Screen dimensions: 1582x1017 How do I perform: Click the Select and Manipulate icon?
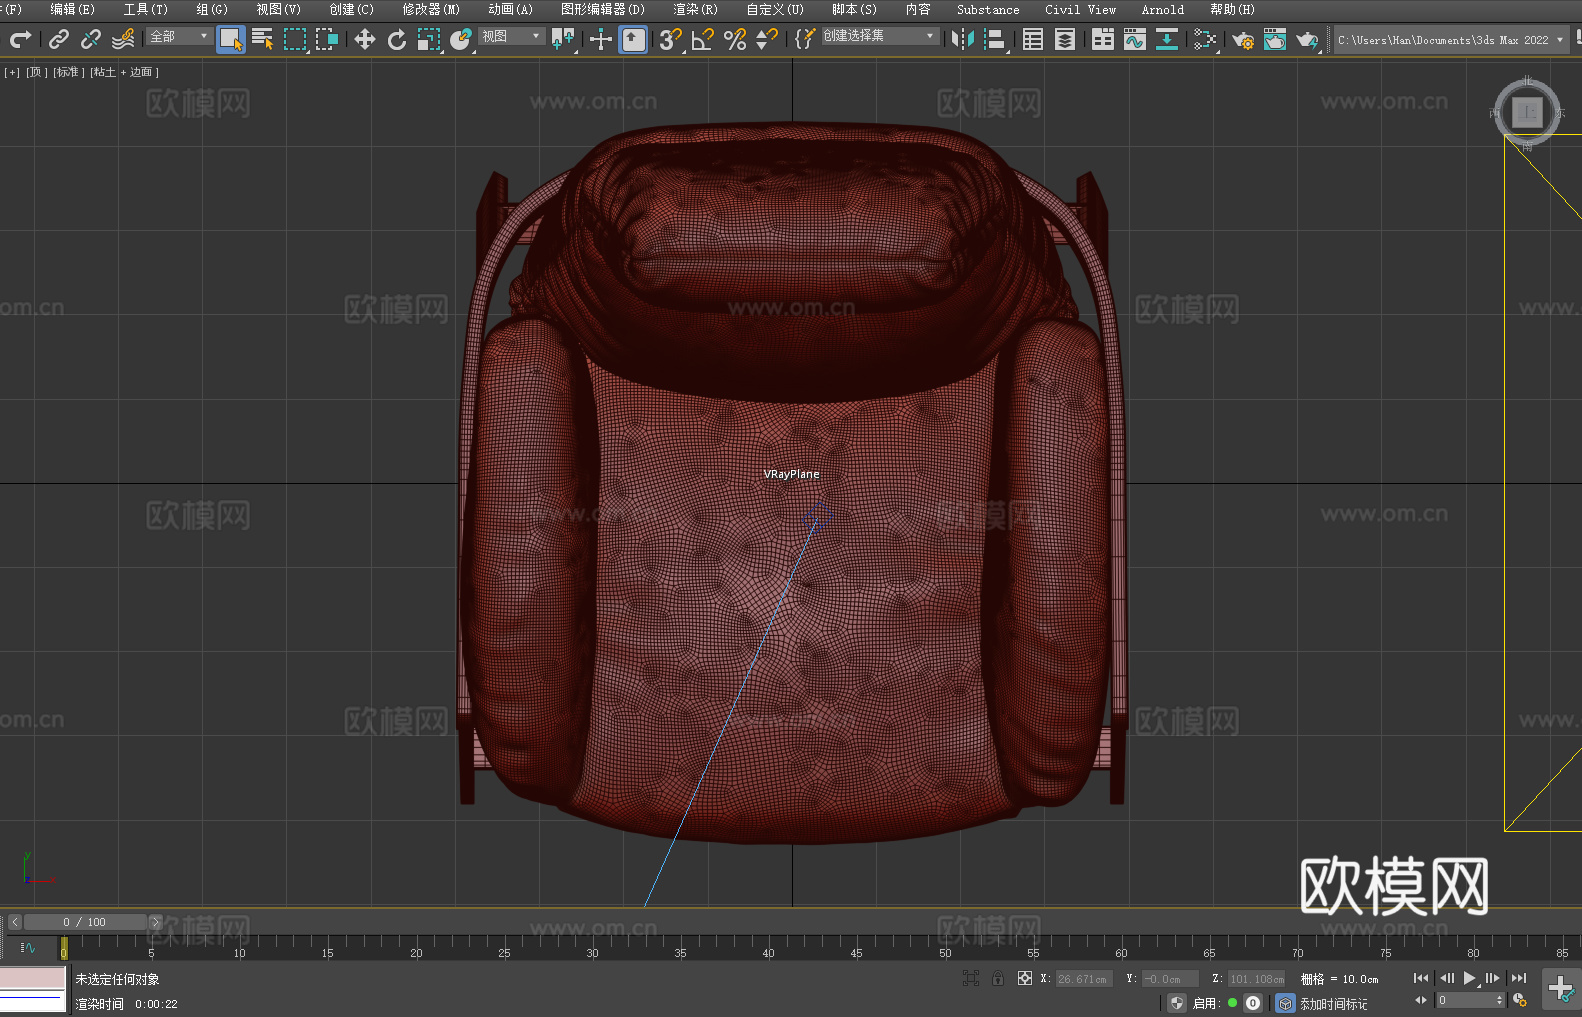[600, 39]
